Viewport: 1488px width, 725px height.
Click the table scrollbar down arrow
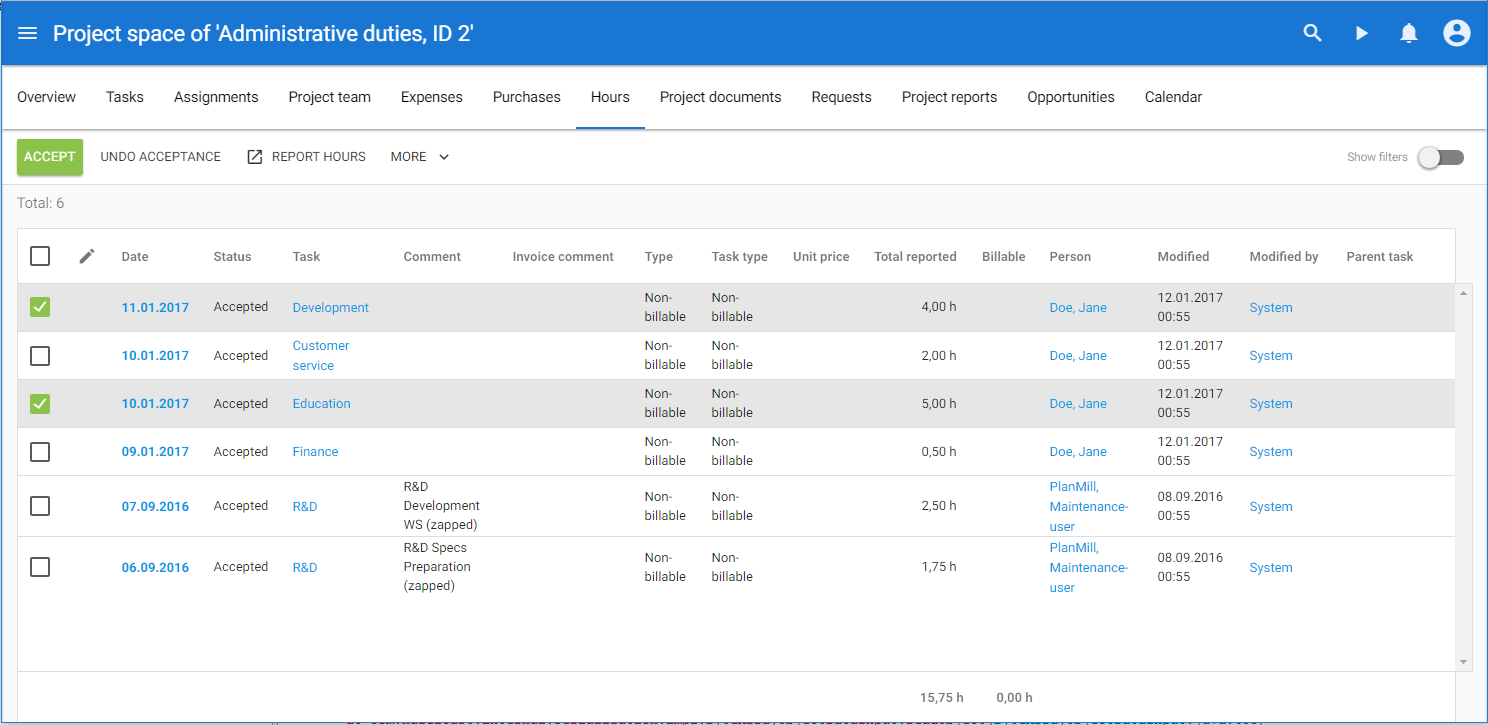click(1464, 662)
